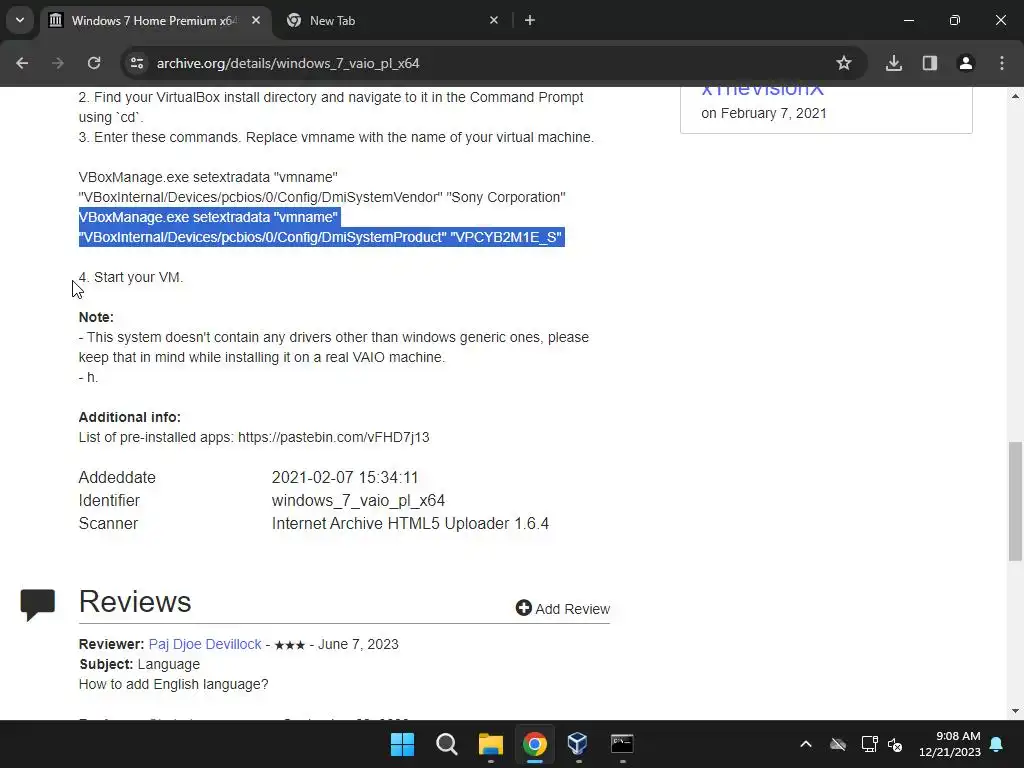Reload the archive.org page
Screen dimensions: 1024x768
coord(94,63)
